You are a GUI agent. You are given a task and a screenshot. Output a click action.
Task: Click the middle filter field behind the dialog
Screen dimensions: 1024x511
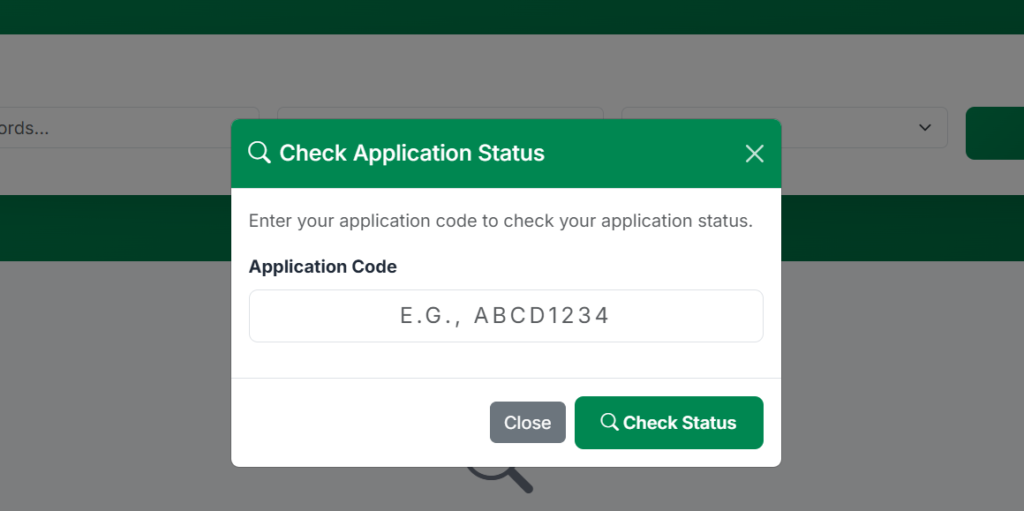click(x=440, y=113)
